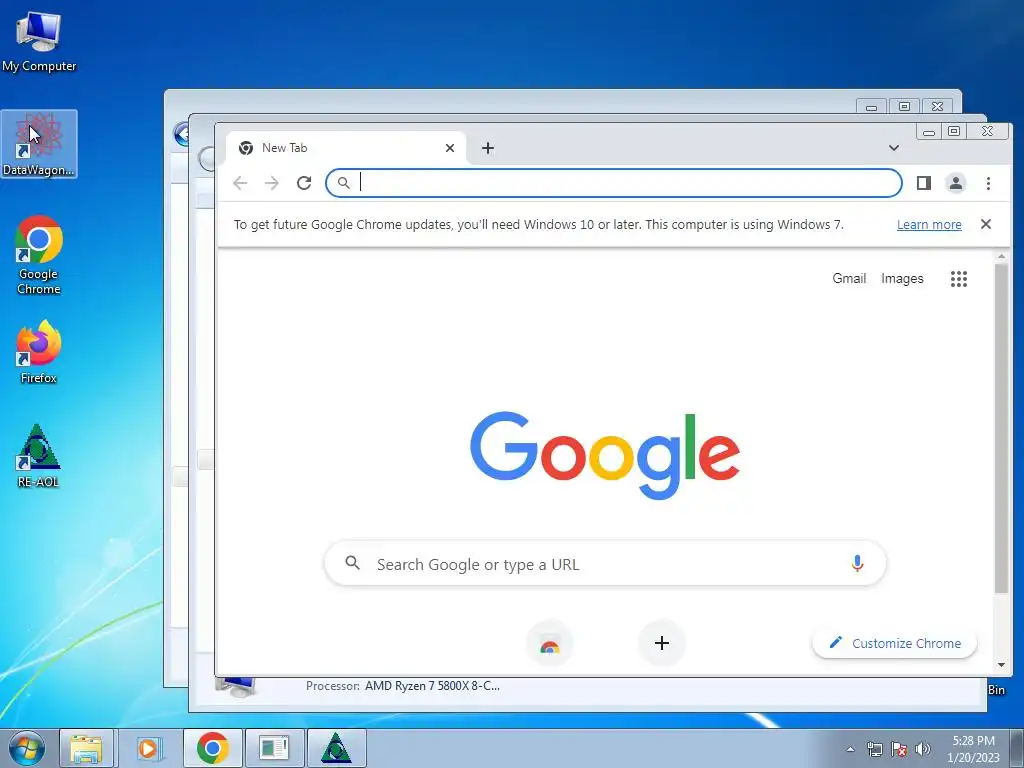The width and height of the screenshot is (1024, 768).
Task: Click the Search Google or type a URL box
Action: (x=605, y=564)
